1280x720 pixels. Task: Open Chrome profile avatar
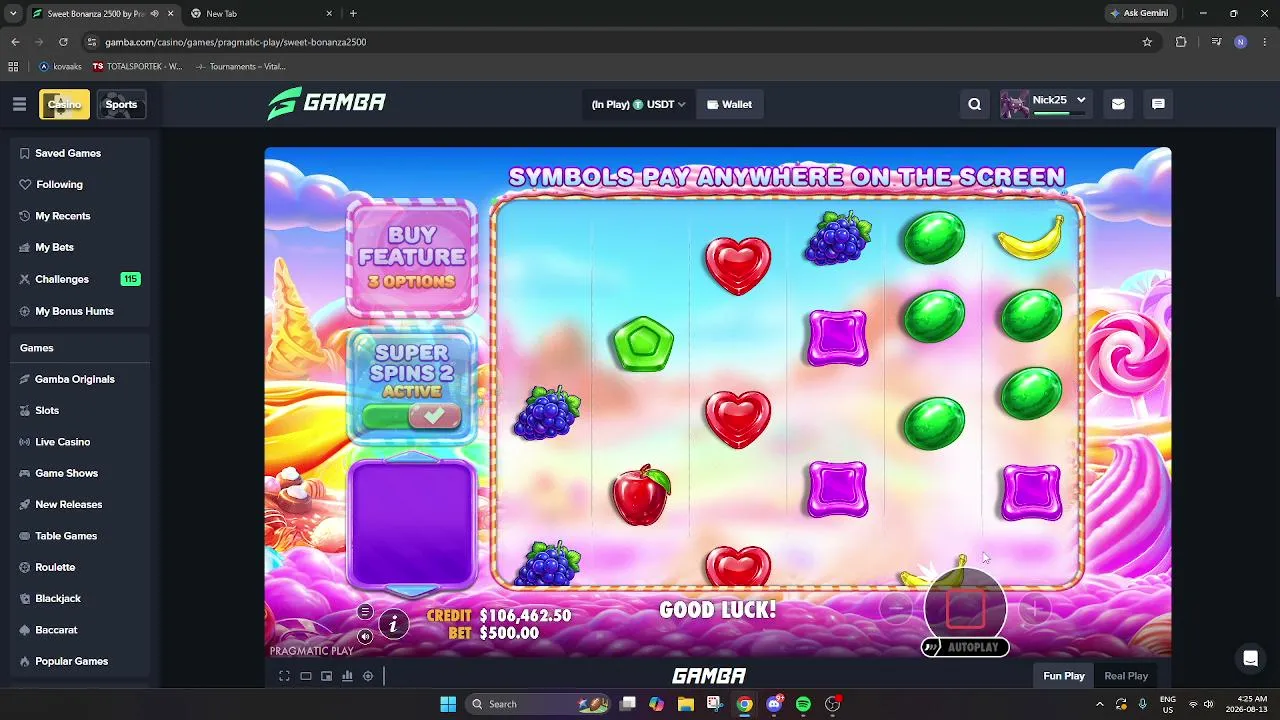tap(1240, 42)
